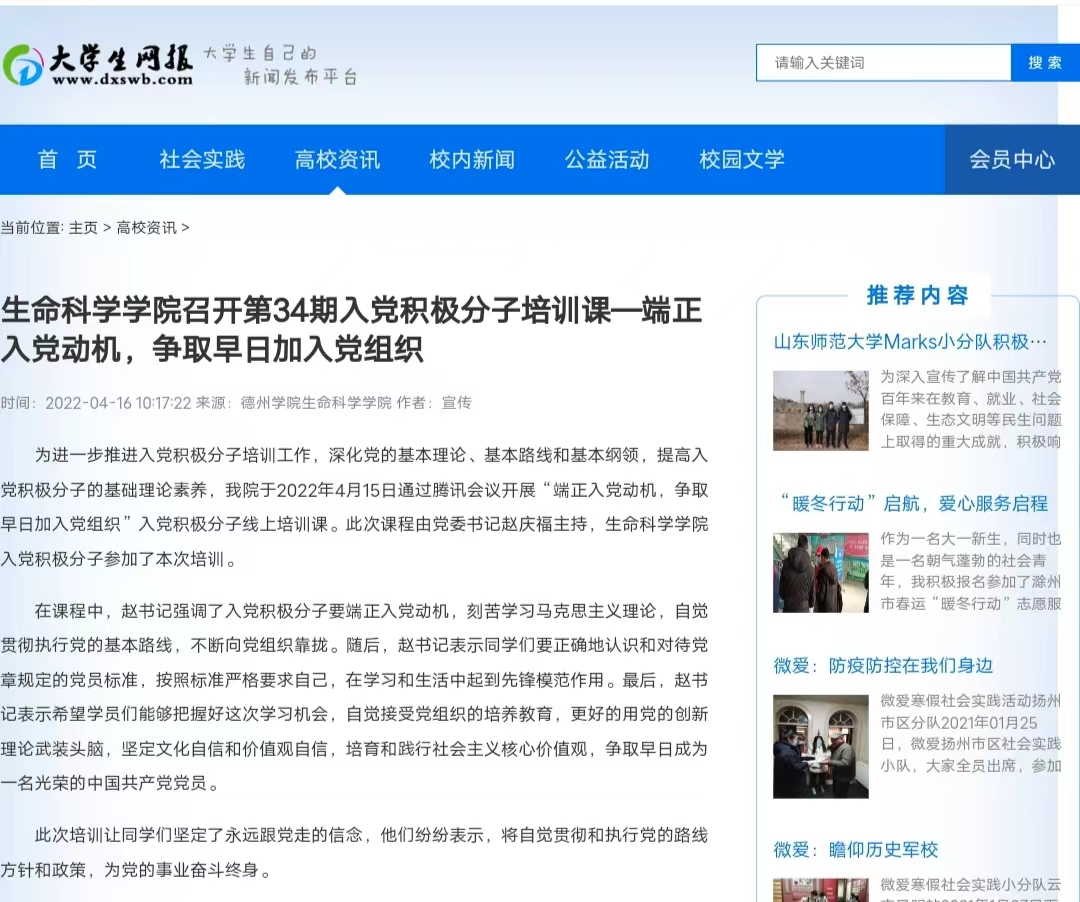Open the 首页 navigation tab
The height and width of the screenshot is (902, 1080).
point(67,160)
